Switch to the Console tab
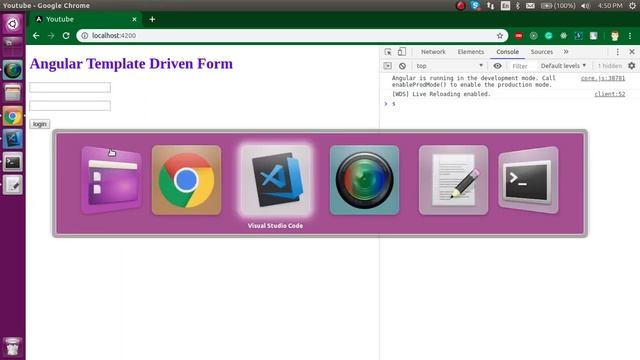The image size is (640, 360). pos(507,52)
